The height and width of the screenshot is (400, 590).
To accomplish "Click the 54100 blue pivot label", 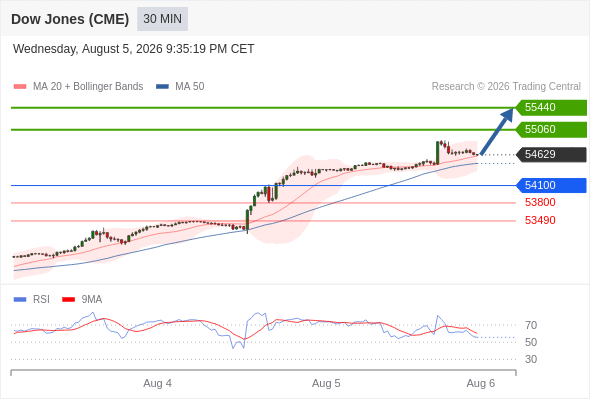I will coord(551,185).
